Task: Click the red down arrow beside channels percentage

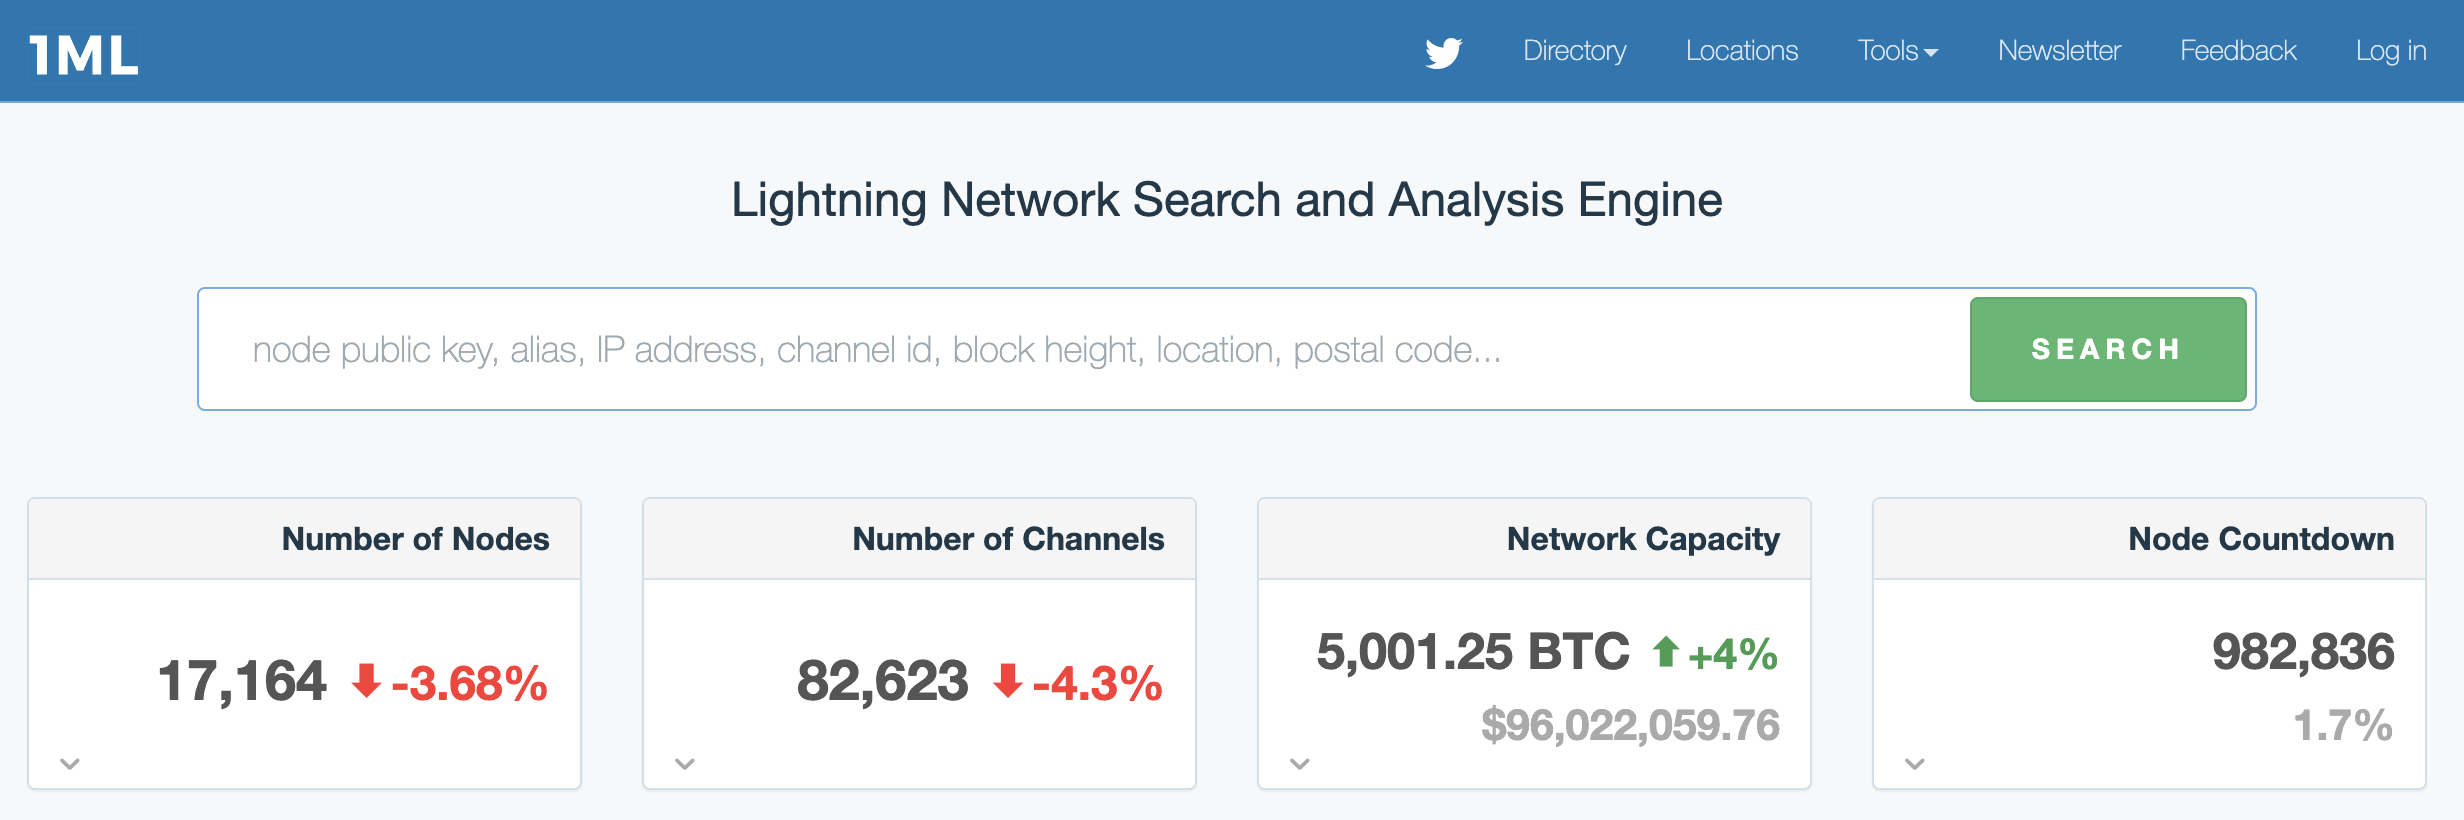Action: 1008,681
